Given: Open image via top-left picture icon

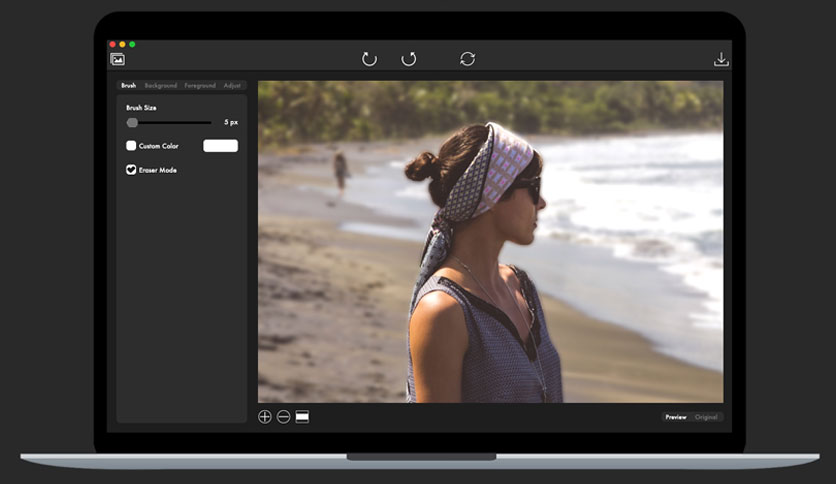Looking at the screenshot, I should pos(117,59).
